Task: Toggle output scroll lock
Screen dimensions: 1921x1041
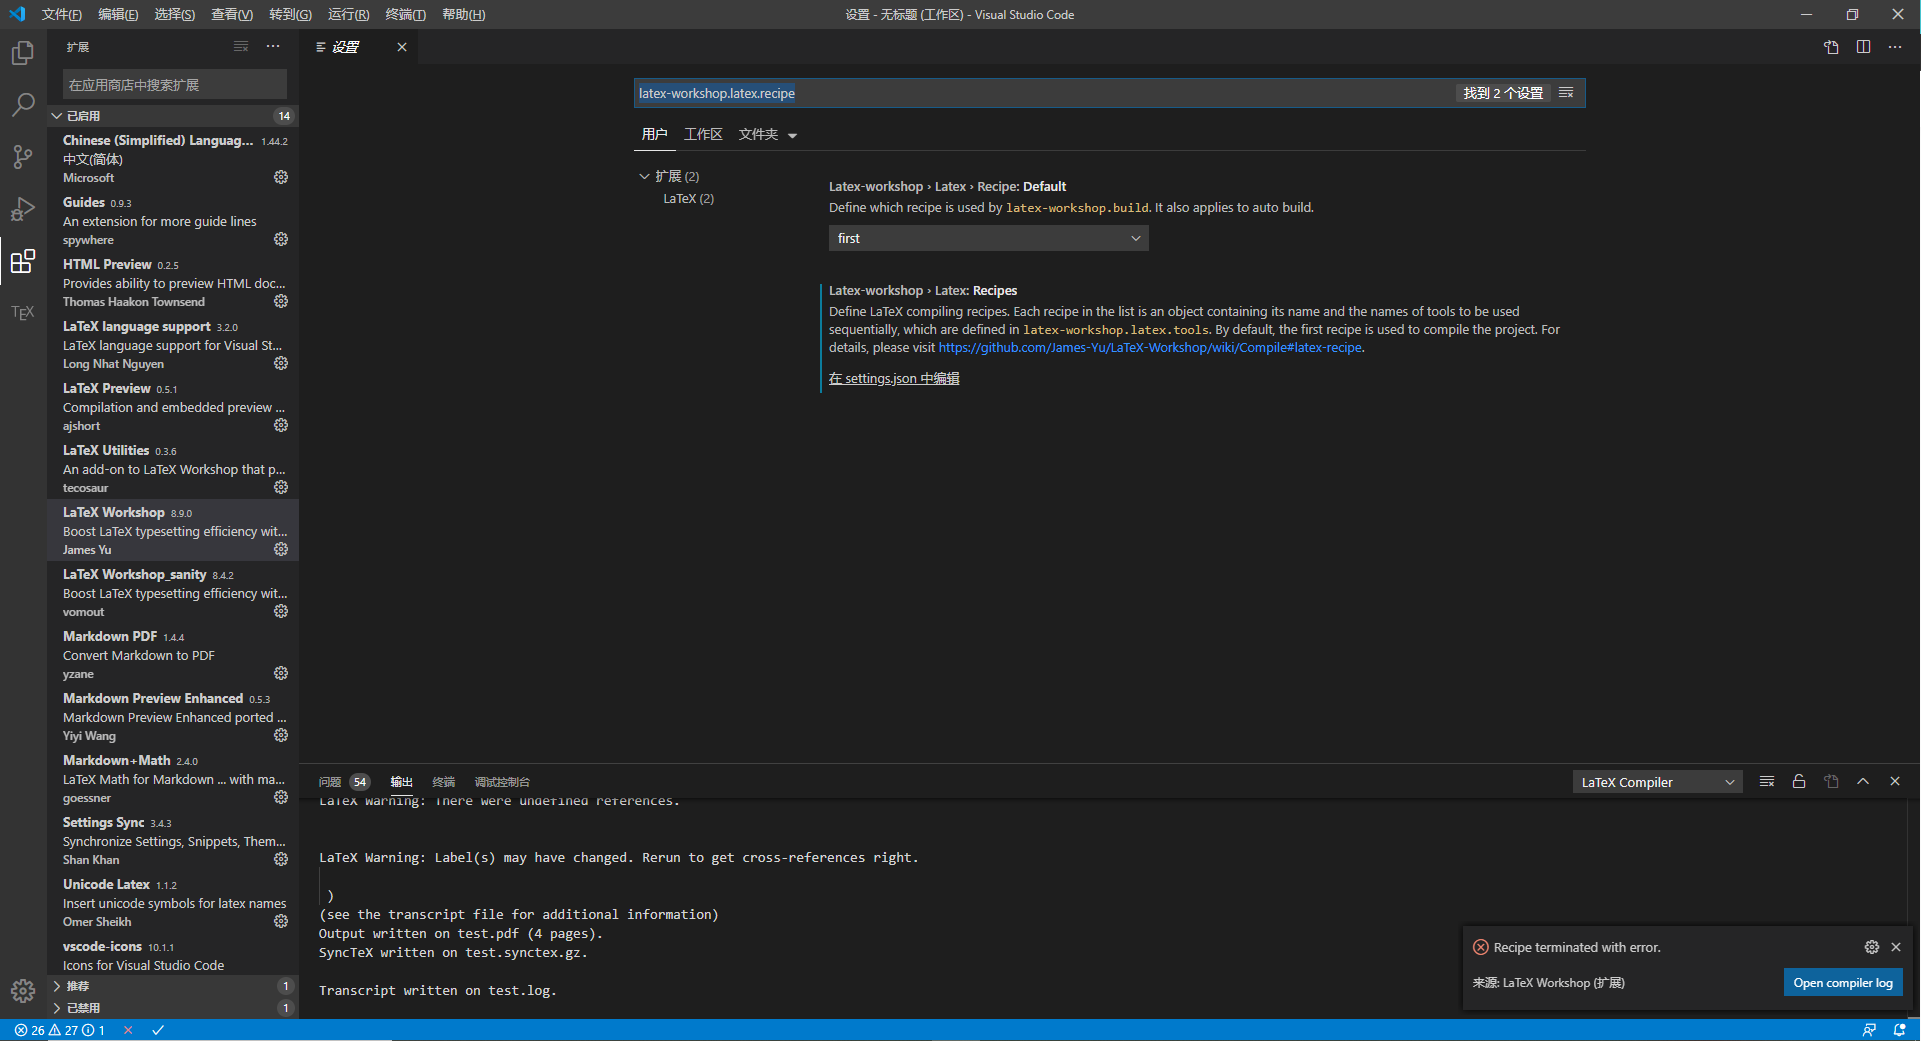Action: coord(1799,782)
